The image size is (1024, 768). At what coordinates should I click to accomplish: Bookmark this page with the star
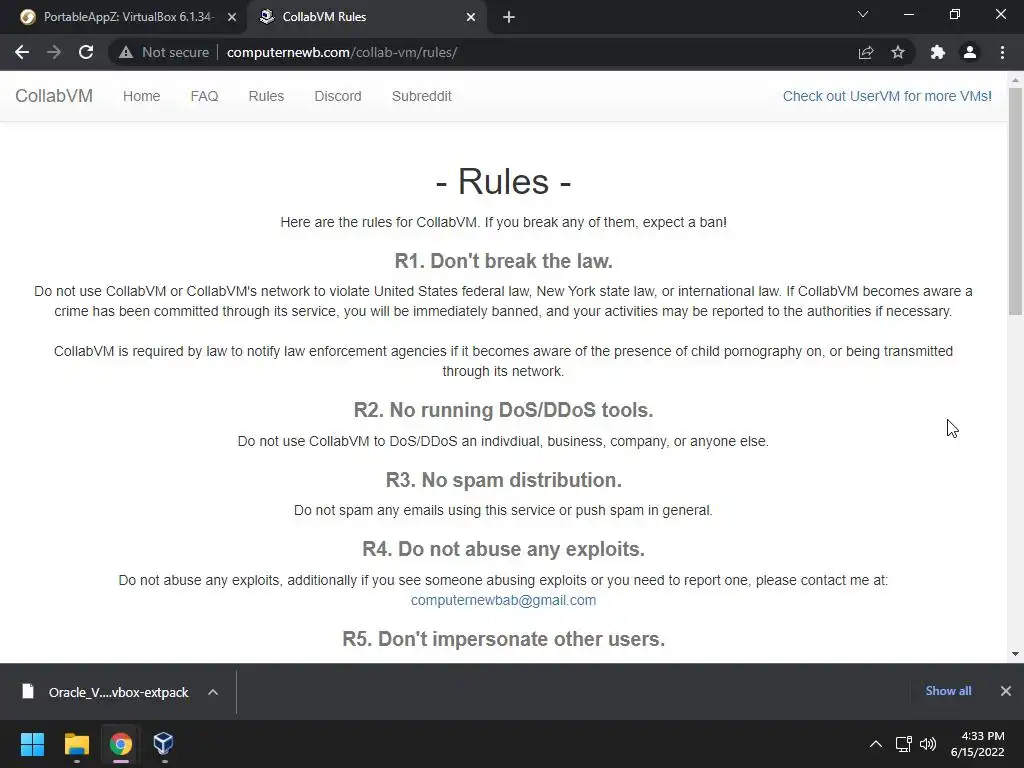click(898, 52)
